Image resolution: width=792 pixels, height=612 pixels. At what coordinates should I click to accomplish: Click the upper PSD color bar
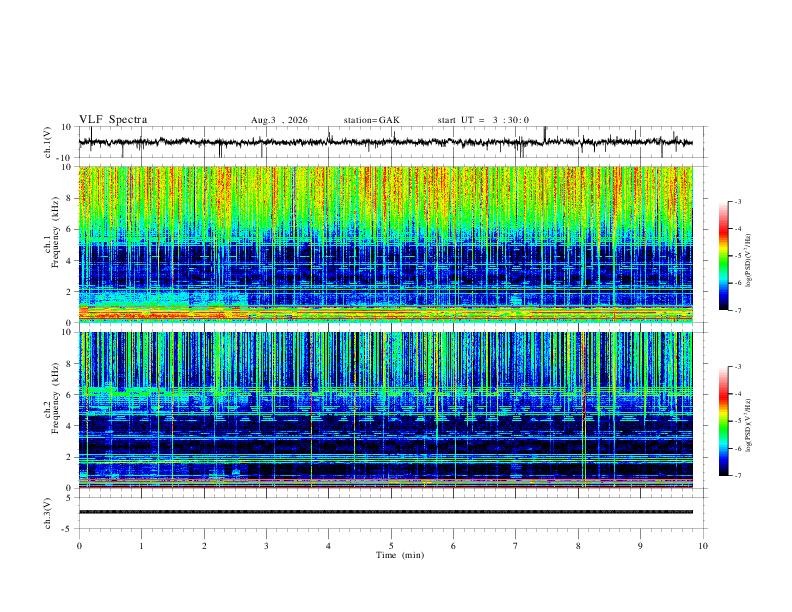tap(724, 256)
